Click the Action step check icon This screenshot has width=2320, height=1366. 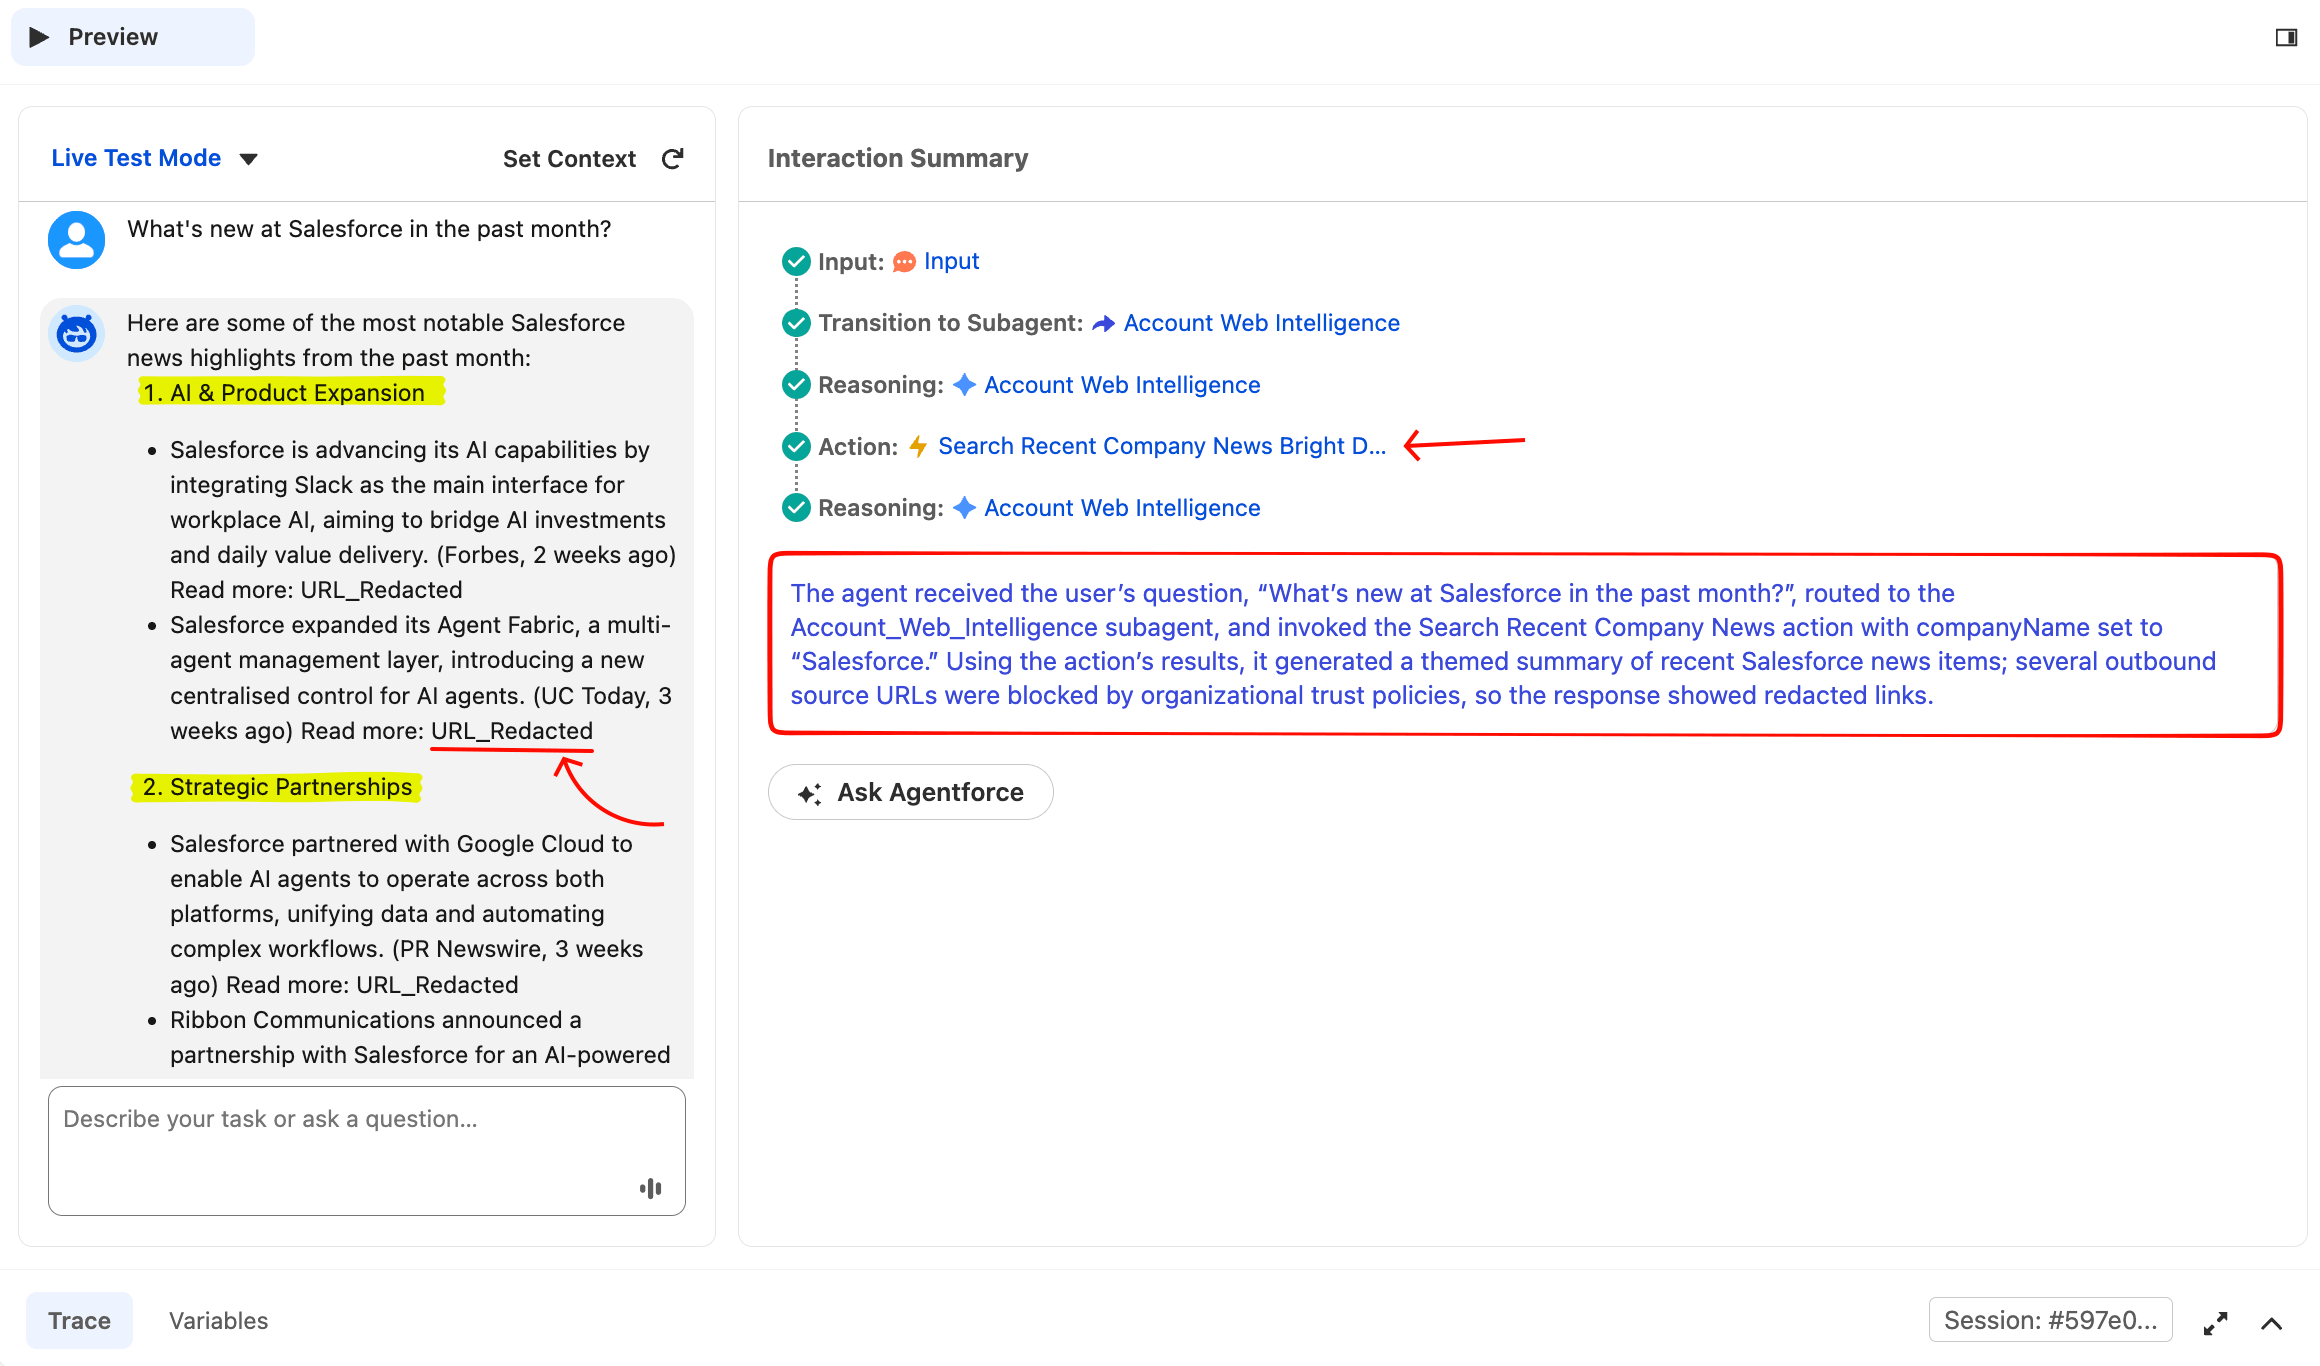tap(796, 446)
